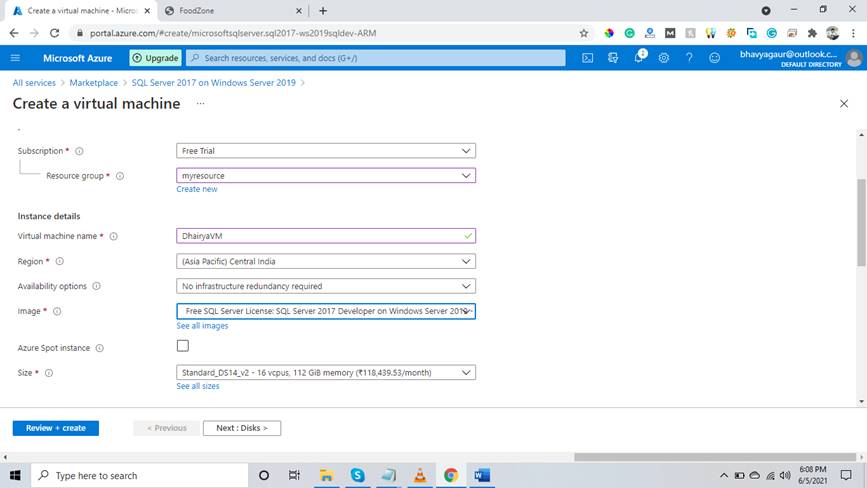867x488 pixels.
Task: Open the Chrome three-dot menu
Action: coord(853,33)
